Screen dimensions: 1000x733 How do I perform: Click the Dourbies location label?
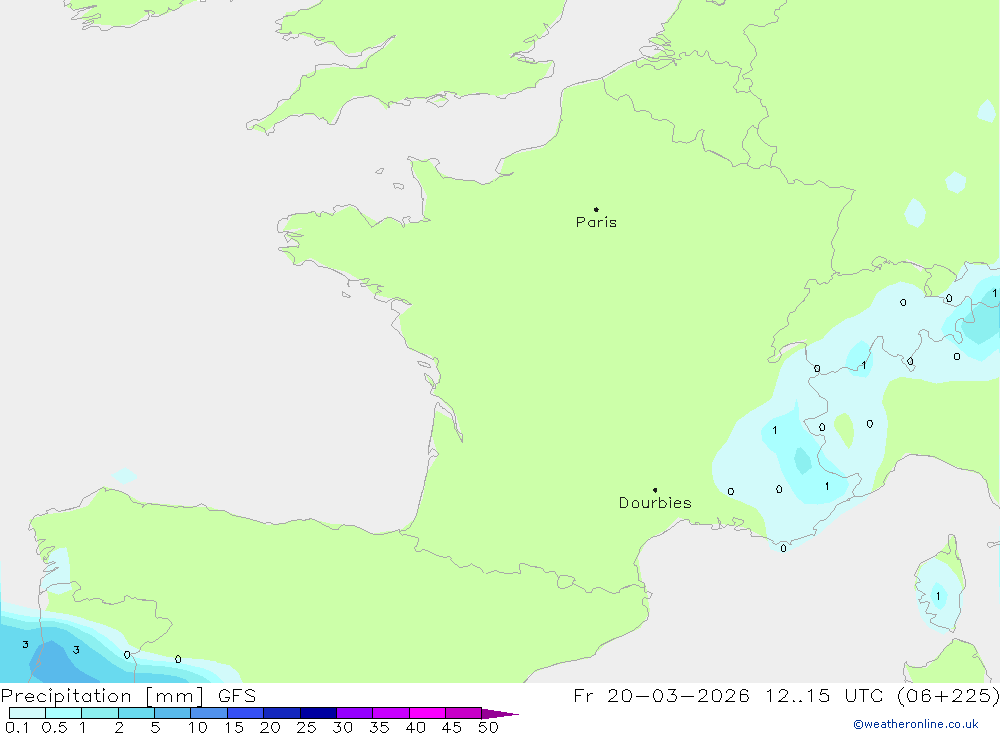(x=655, y=503)
